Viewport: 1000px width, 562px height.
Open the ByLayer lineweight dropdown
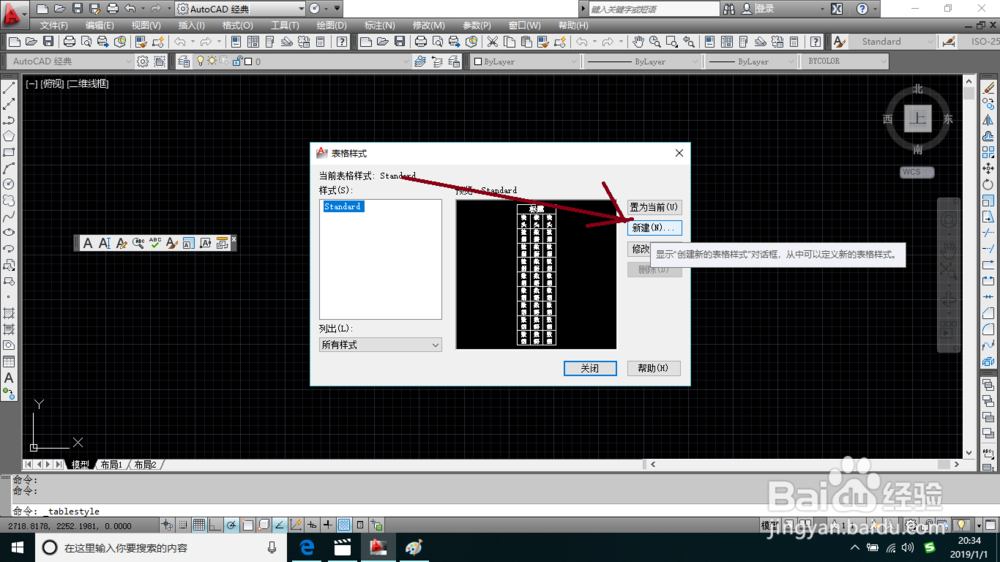(x=751, y=61)
